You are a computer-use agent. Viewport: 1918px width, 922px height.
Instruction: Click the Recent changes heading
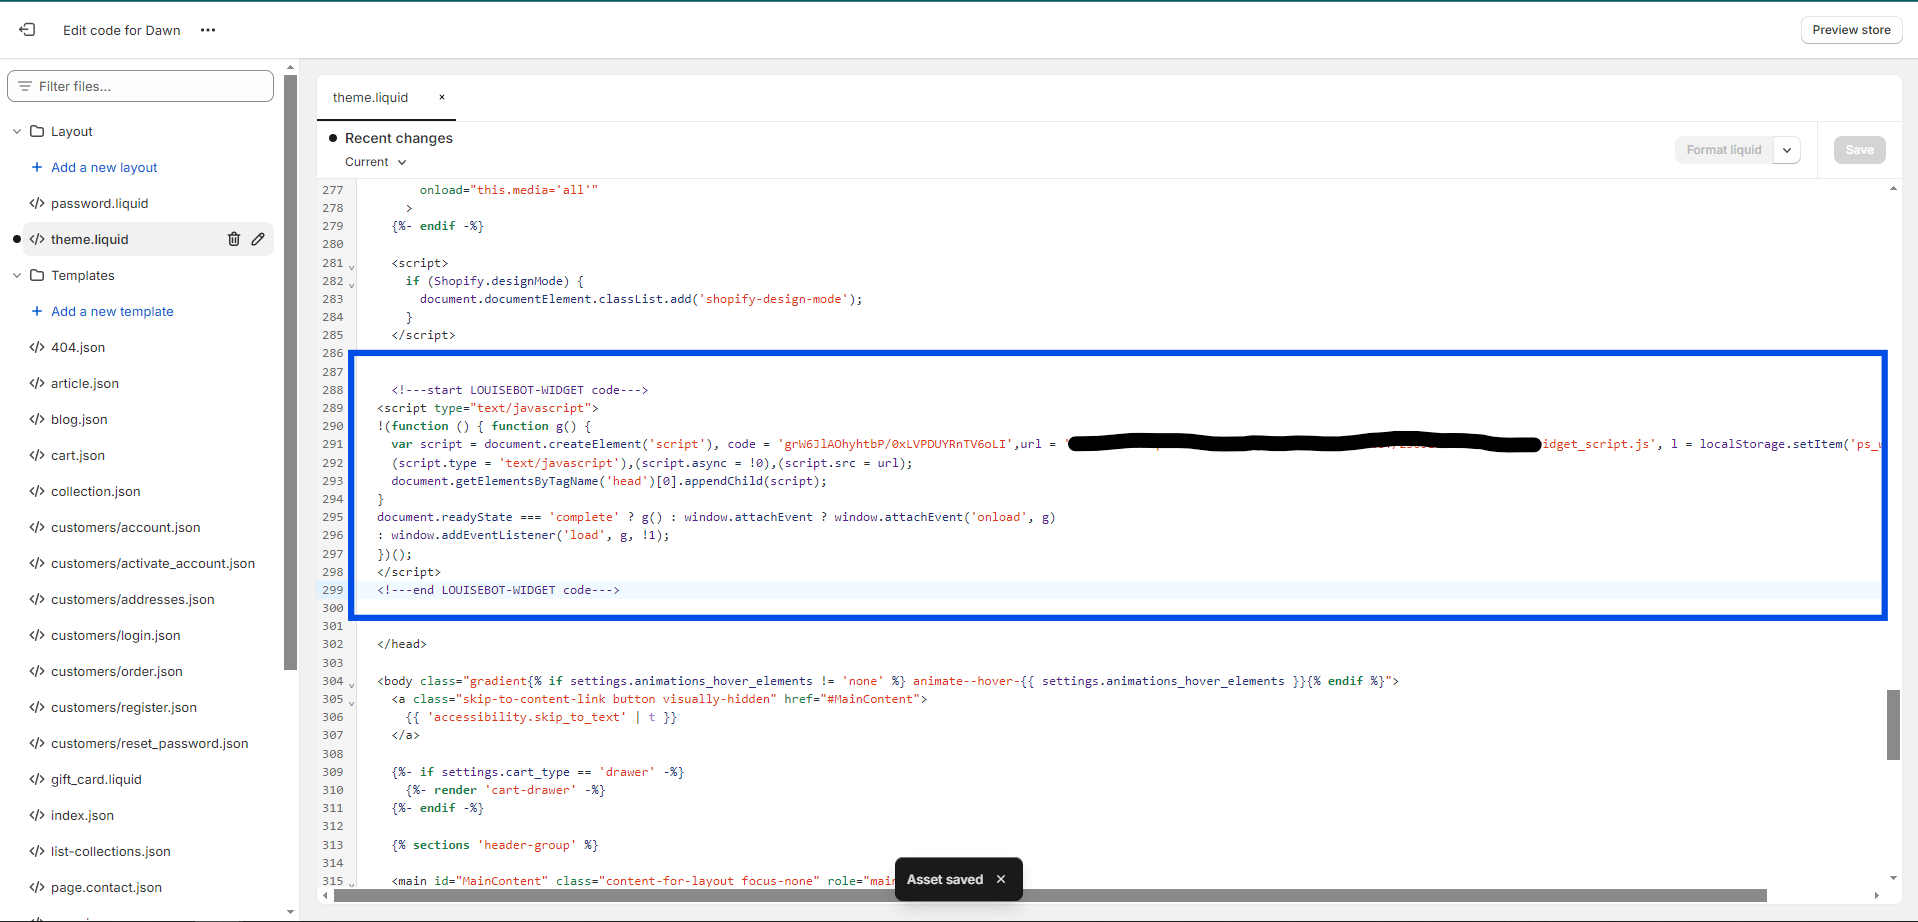pyautogui.click(x=398, y=138)
